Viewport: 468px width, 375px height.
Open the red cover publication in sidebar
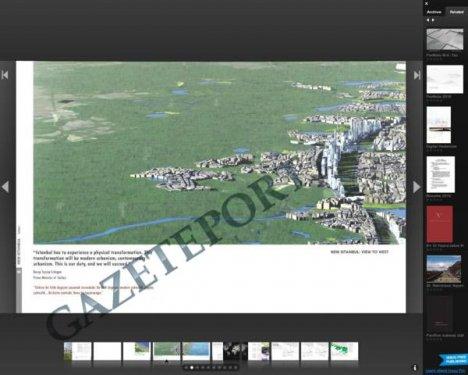click(440, 224)
